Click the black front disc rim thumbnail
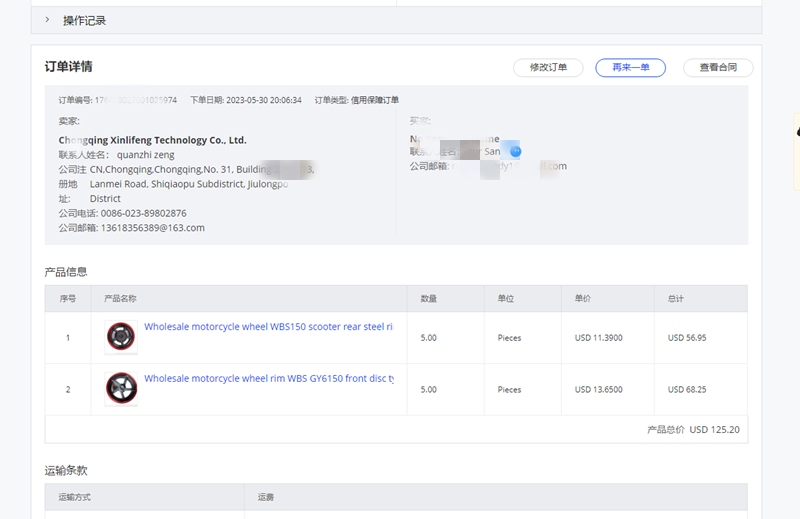 click(121, 389)
